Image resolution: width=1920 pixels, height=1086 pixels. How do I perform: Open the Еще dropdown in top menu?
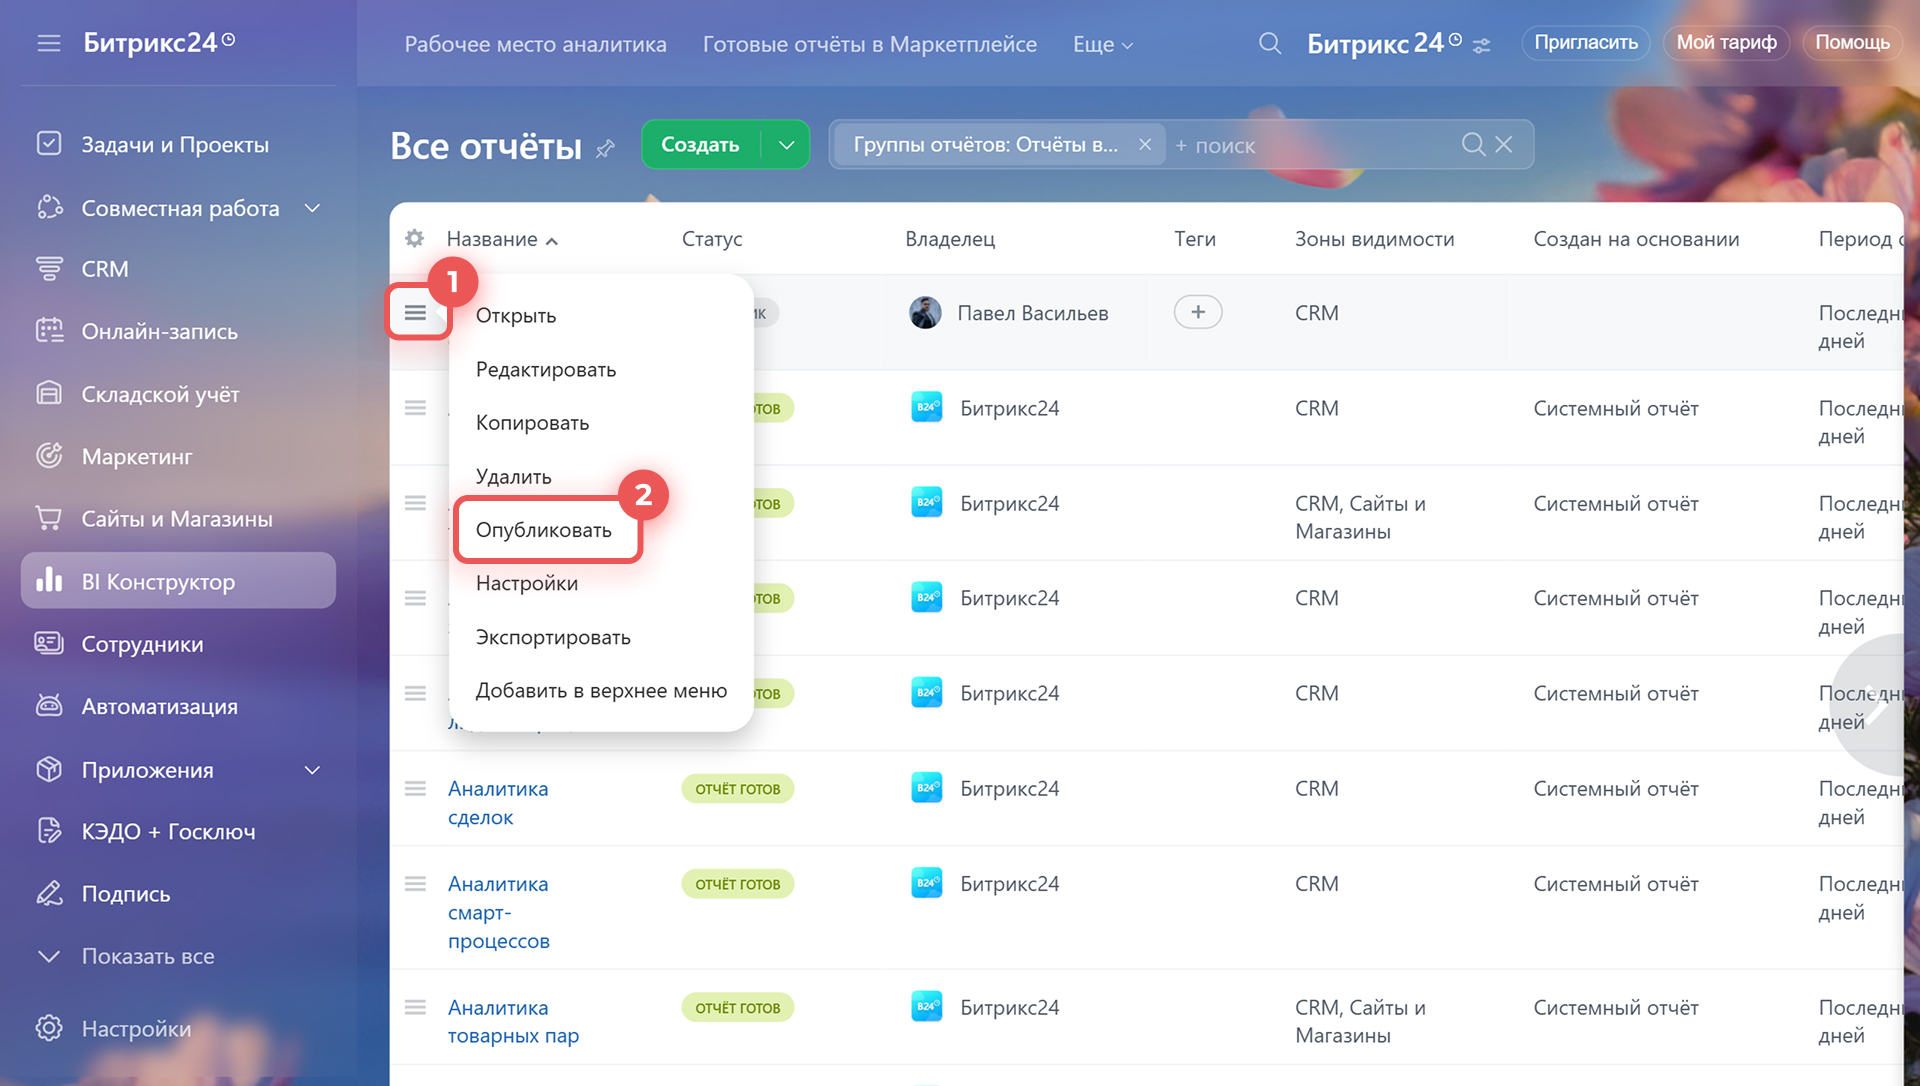1103,45
